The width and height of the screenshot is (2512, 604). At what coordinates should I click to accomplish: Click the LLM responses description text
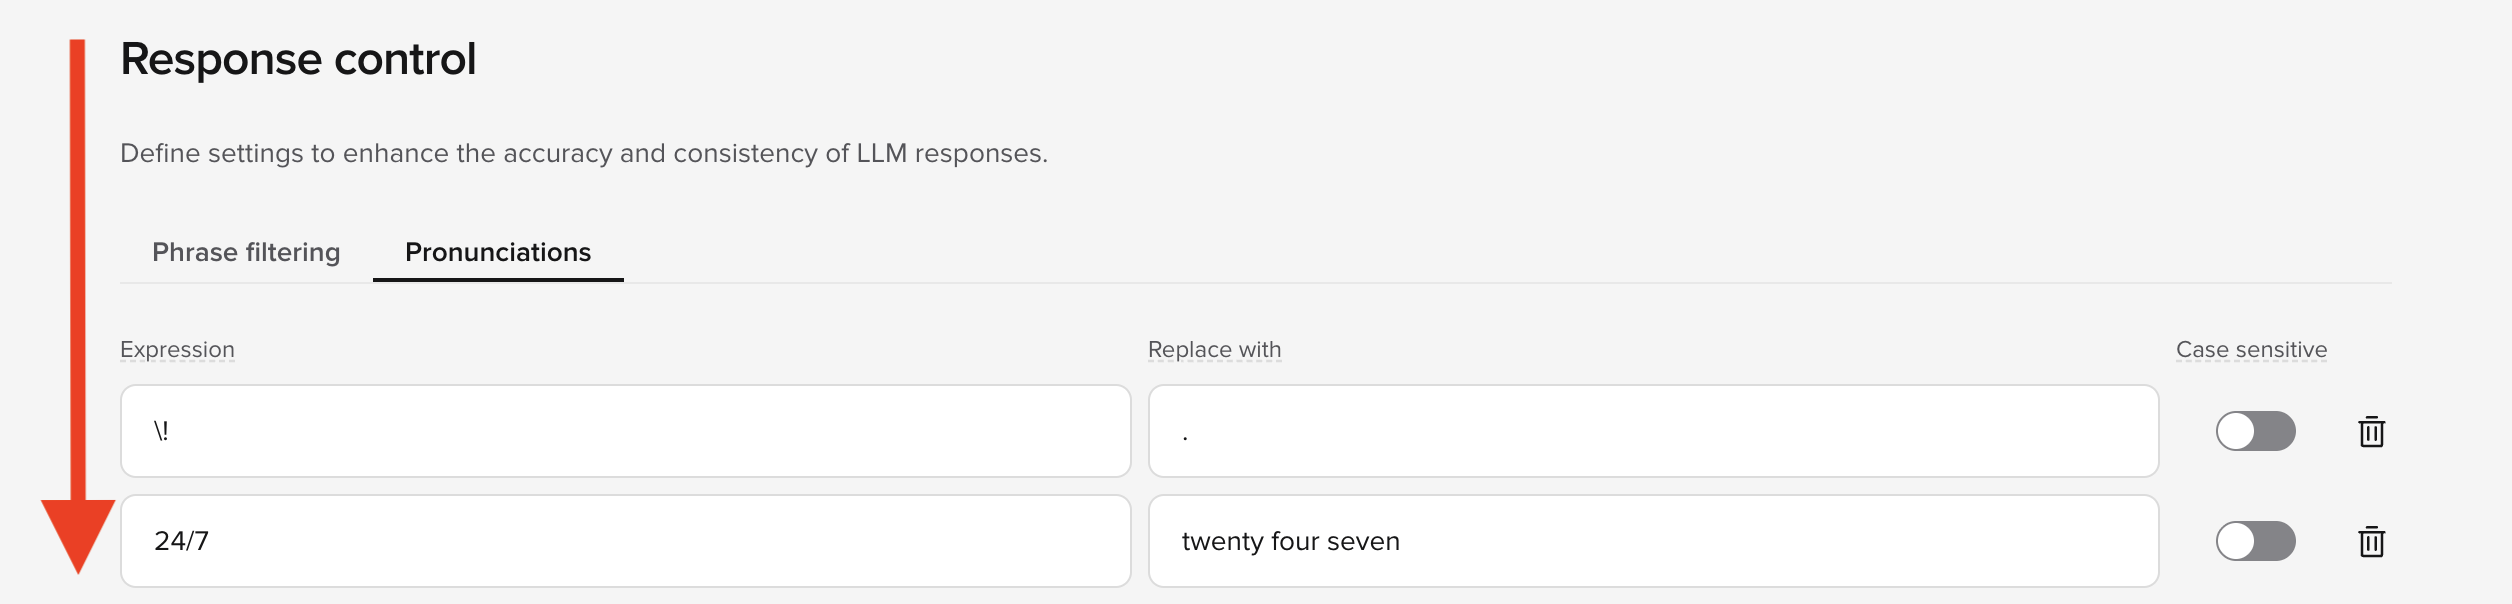pyautogui.click(x=585, y=153)
